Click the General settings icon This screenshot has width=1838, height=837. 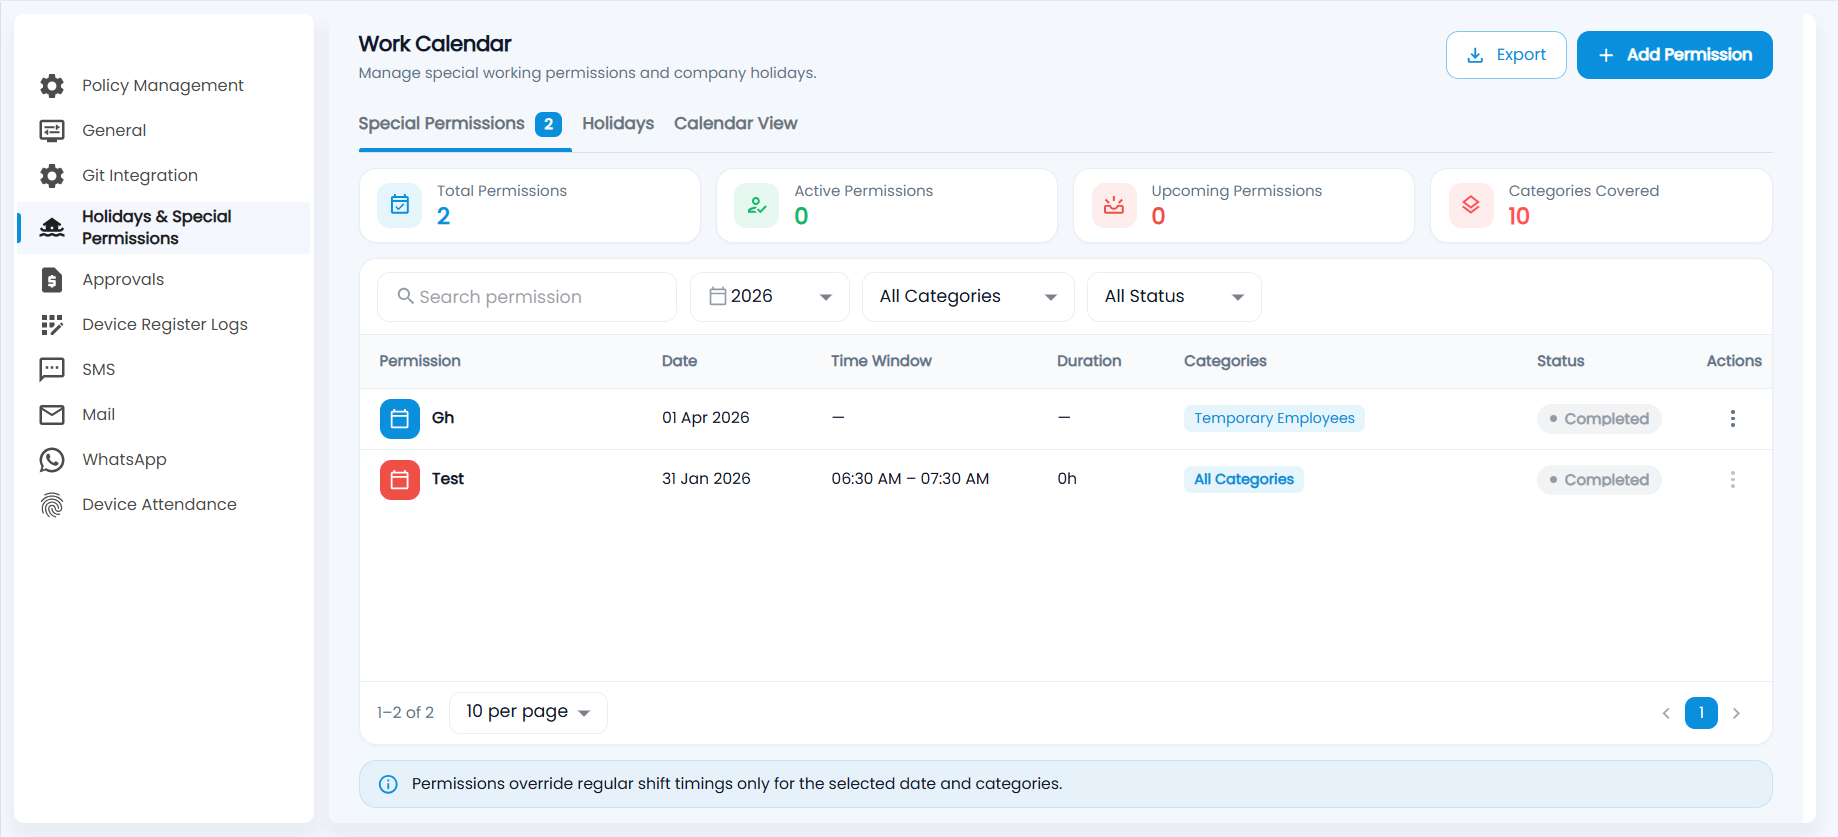click(52, 131)
